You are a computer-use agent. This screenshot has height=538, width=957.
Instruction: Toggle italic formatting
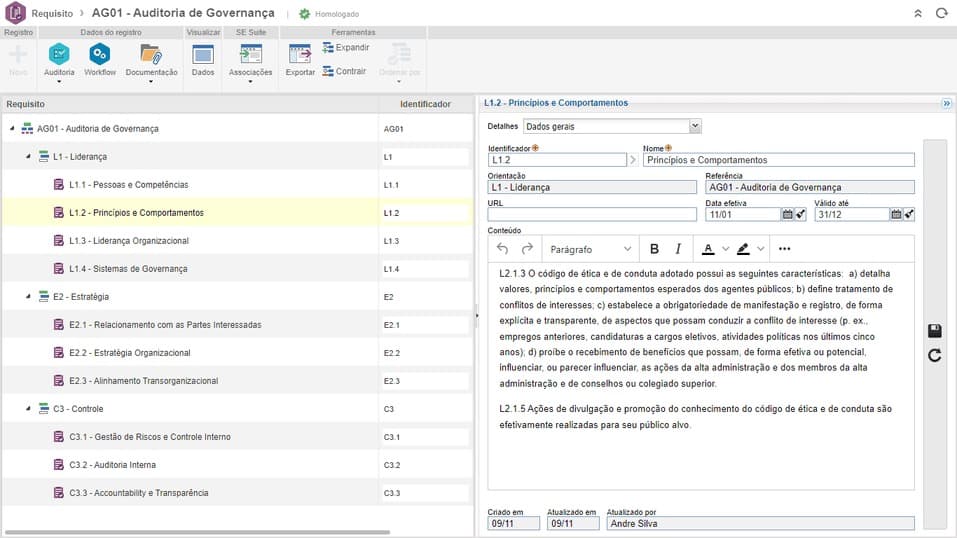click(x=678, y=249)
